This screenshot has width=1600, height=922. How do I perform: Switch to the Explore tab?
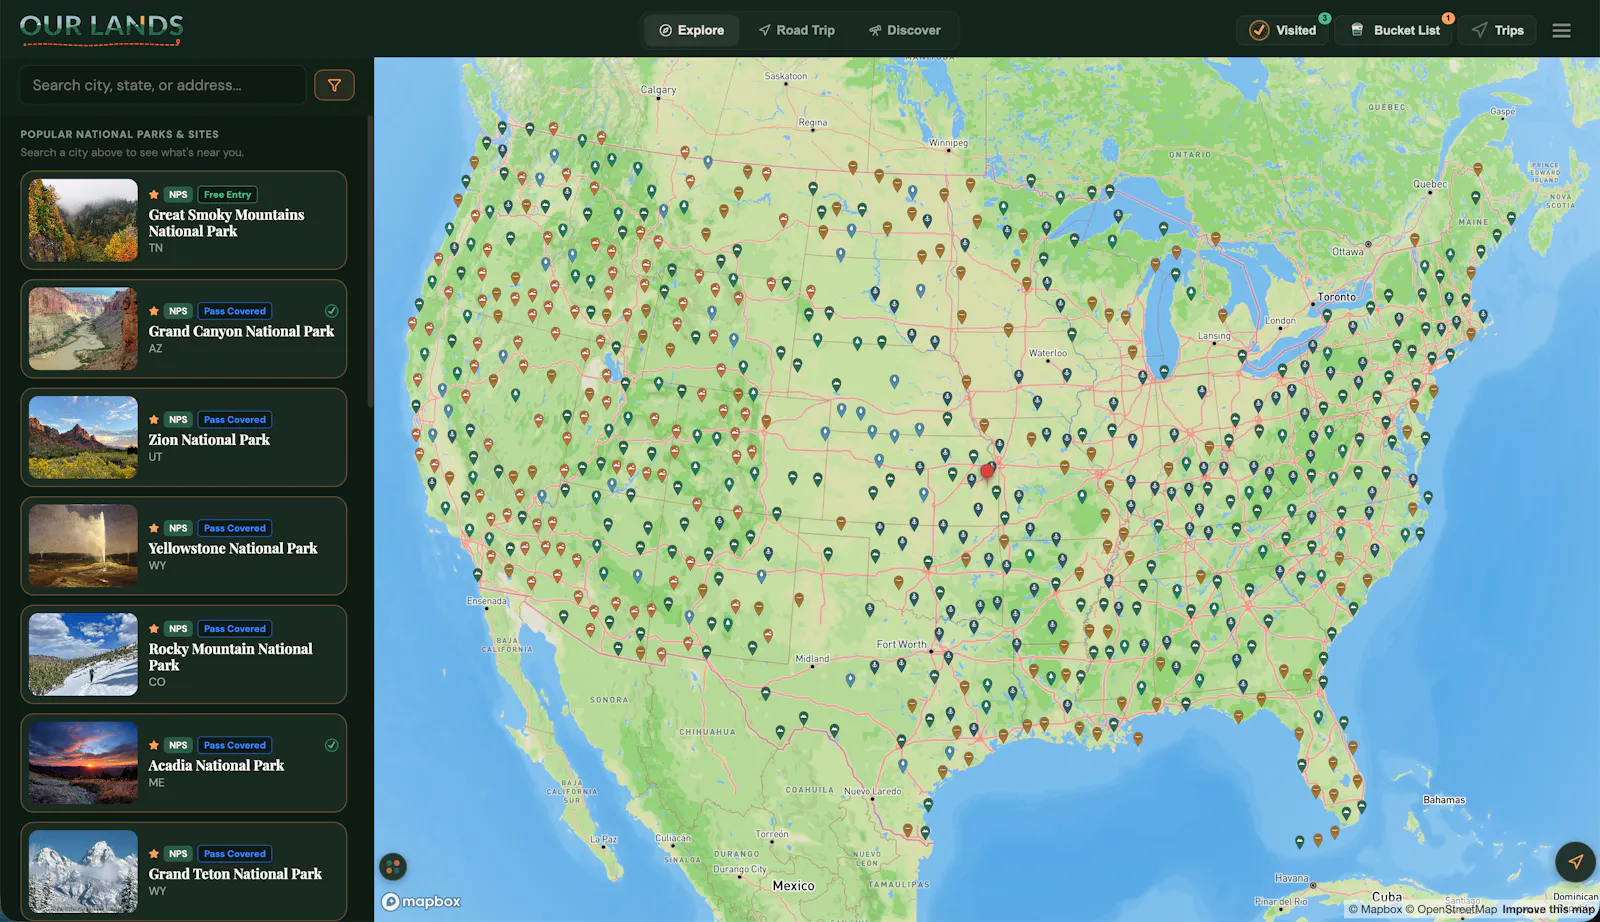pos(691,30)
